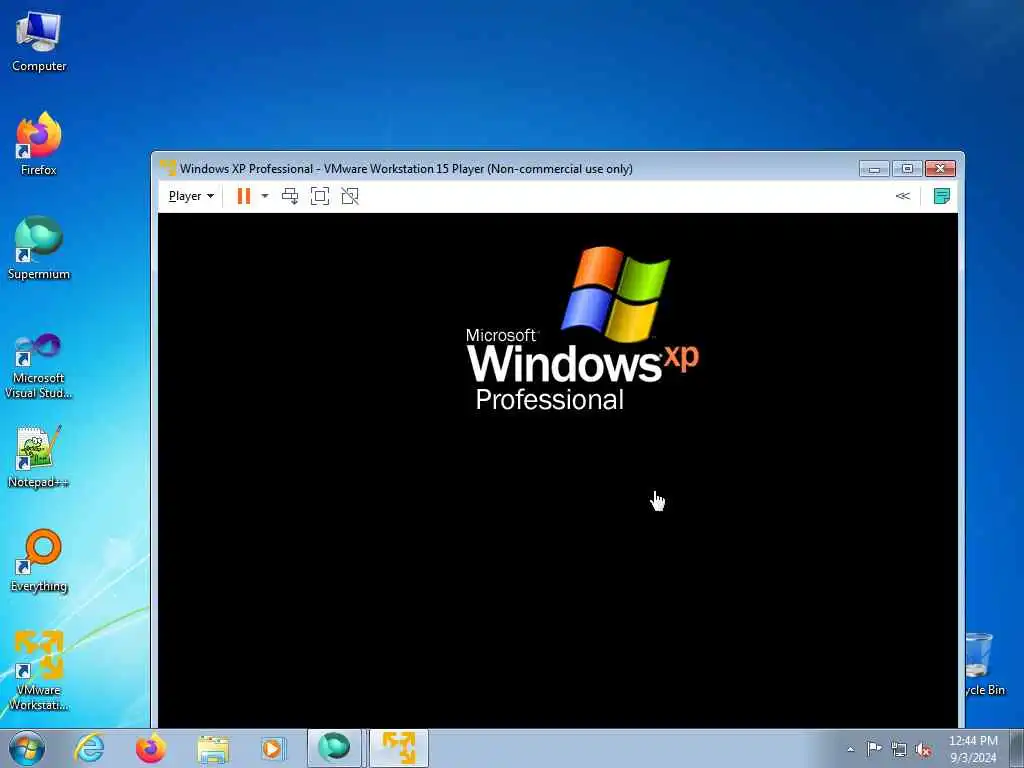
Task: Click the muted volume tray icon
Action: (923, 749)
